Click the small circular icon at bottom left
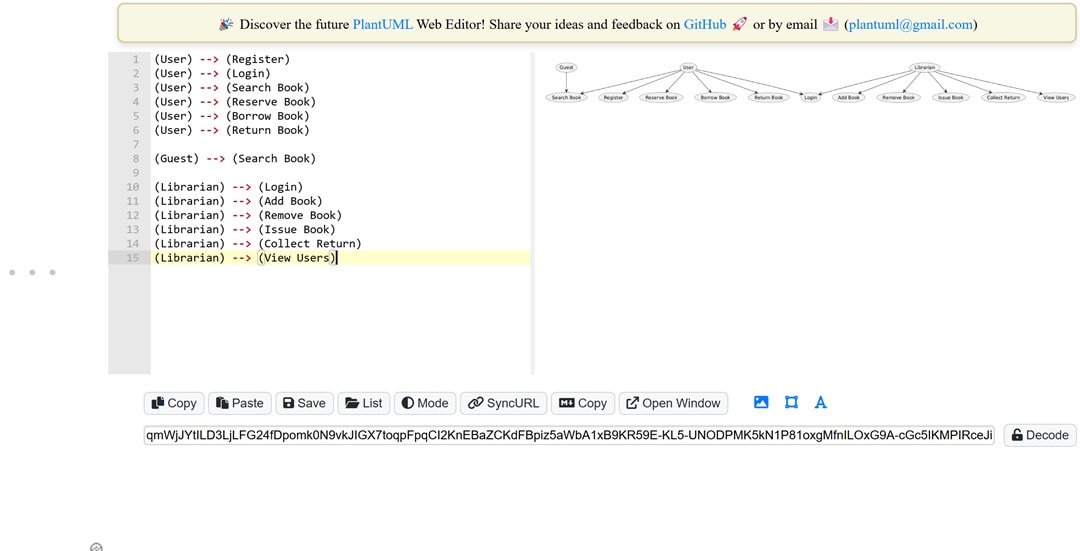Screen dimensions: 1080x551 [x=96, y=547]
